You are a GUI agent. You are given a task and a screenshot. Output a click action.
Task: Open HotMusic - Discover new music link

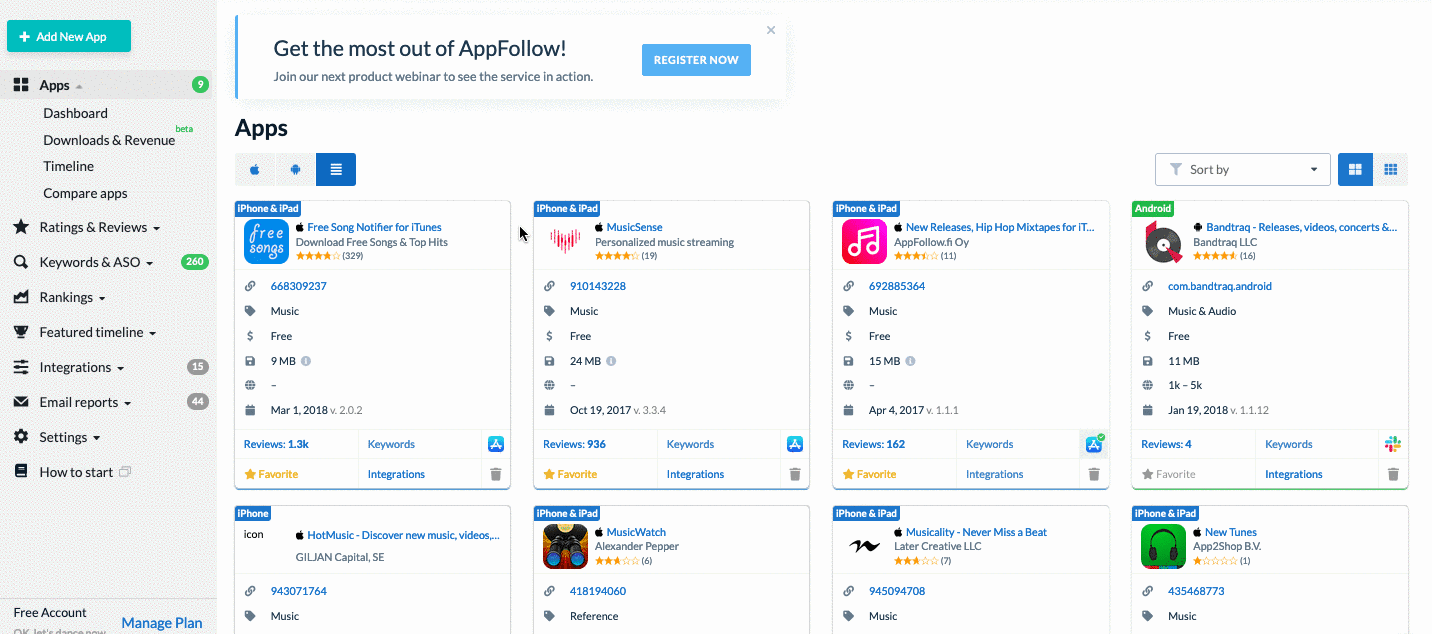(403, 535)
